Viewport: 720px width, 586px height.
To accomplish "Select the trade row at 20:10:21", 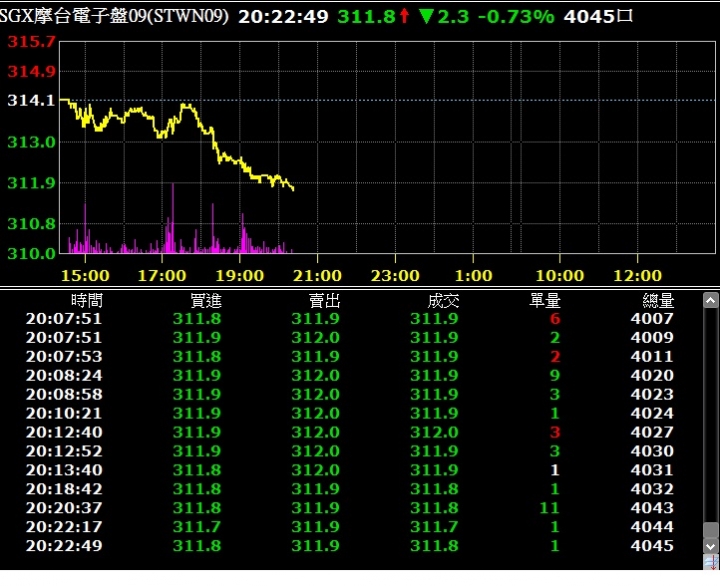I will tap(350, 413).
